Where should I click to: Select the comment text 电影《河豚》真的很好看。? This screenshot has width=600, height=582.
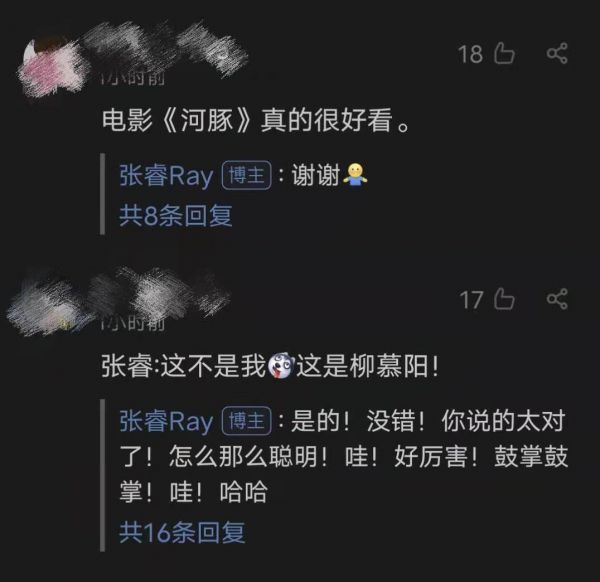[255, 120]
